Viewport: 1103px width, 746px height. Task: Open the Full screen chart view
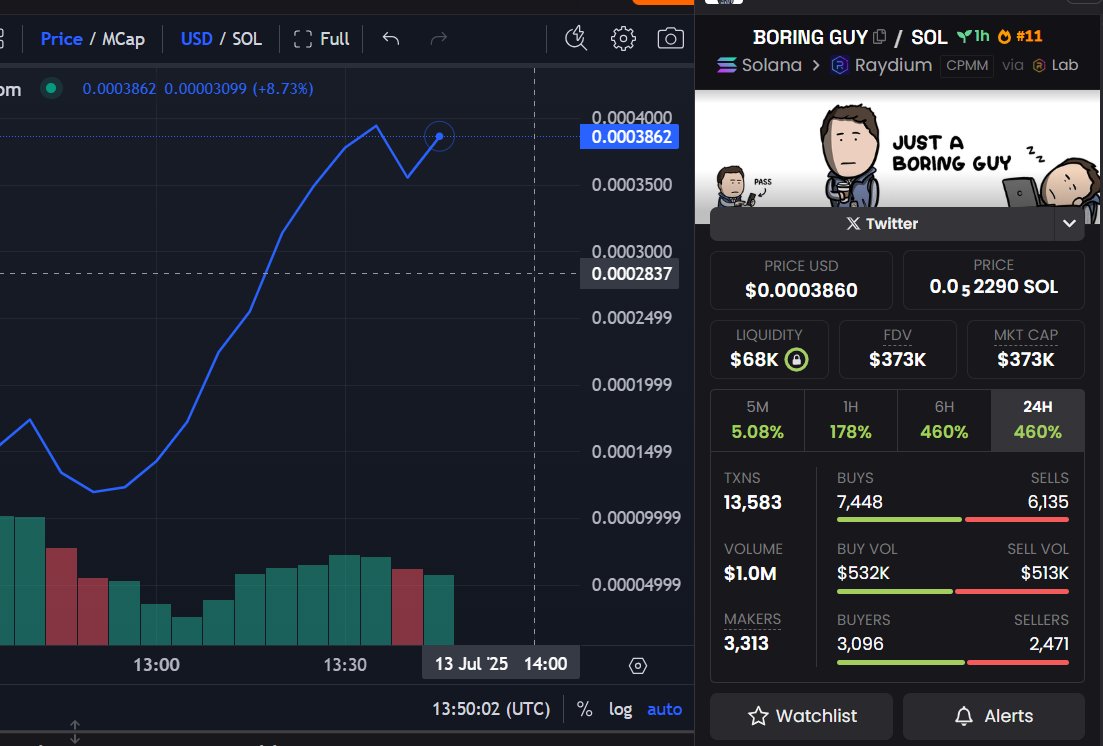tap(321, 39)
